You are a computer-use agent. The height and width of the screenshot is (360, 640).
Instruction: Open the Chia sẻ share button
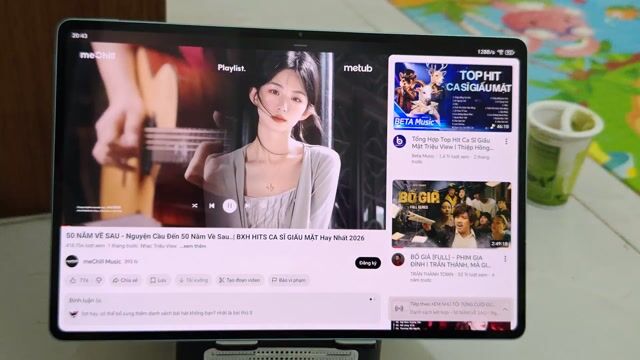(x=125, y=280)
